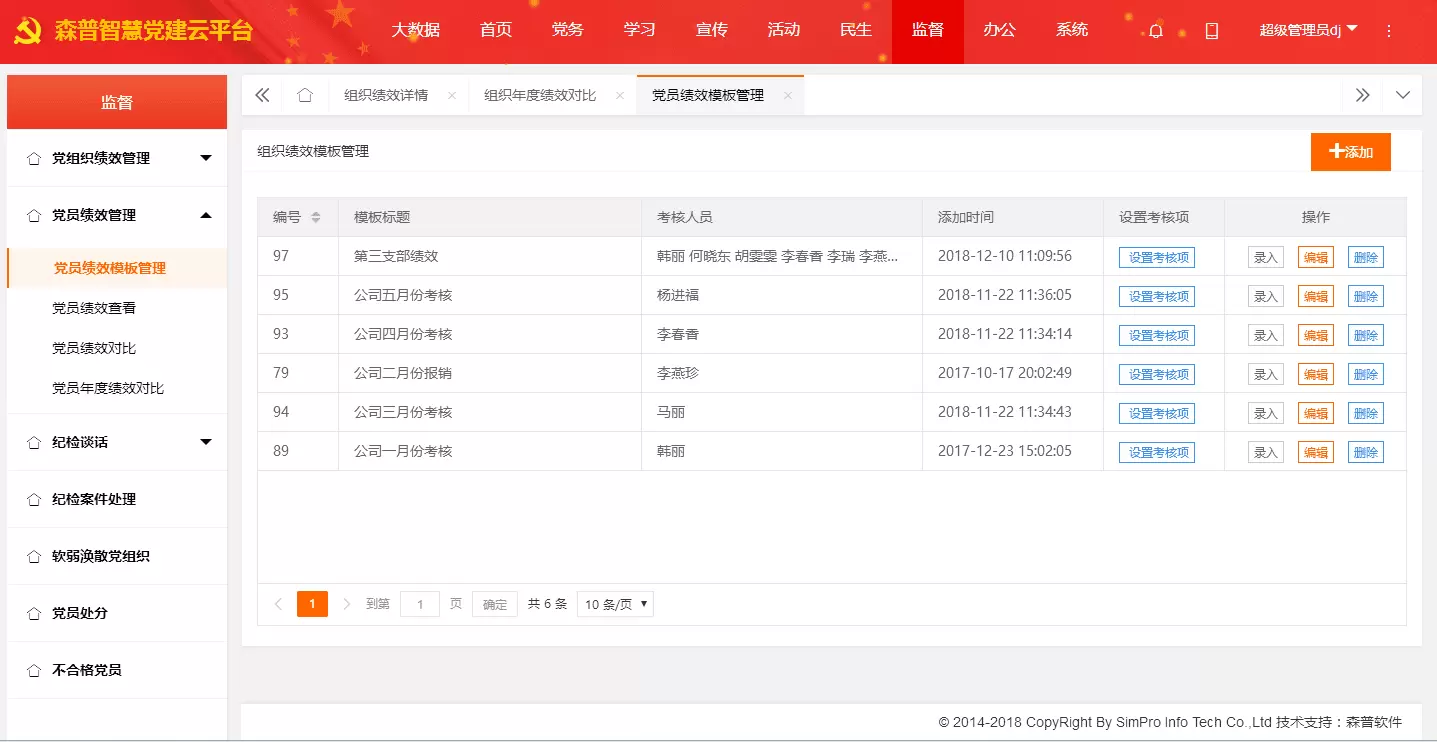Click the mobile phone icon in header

(1212, 31)
